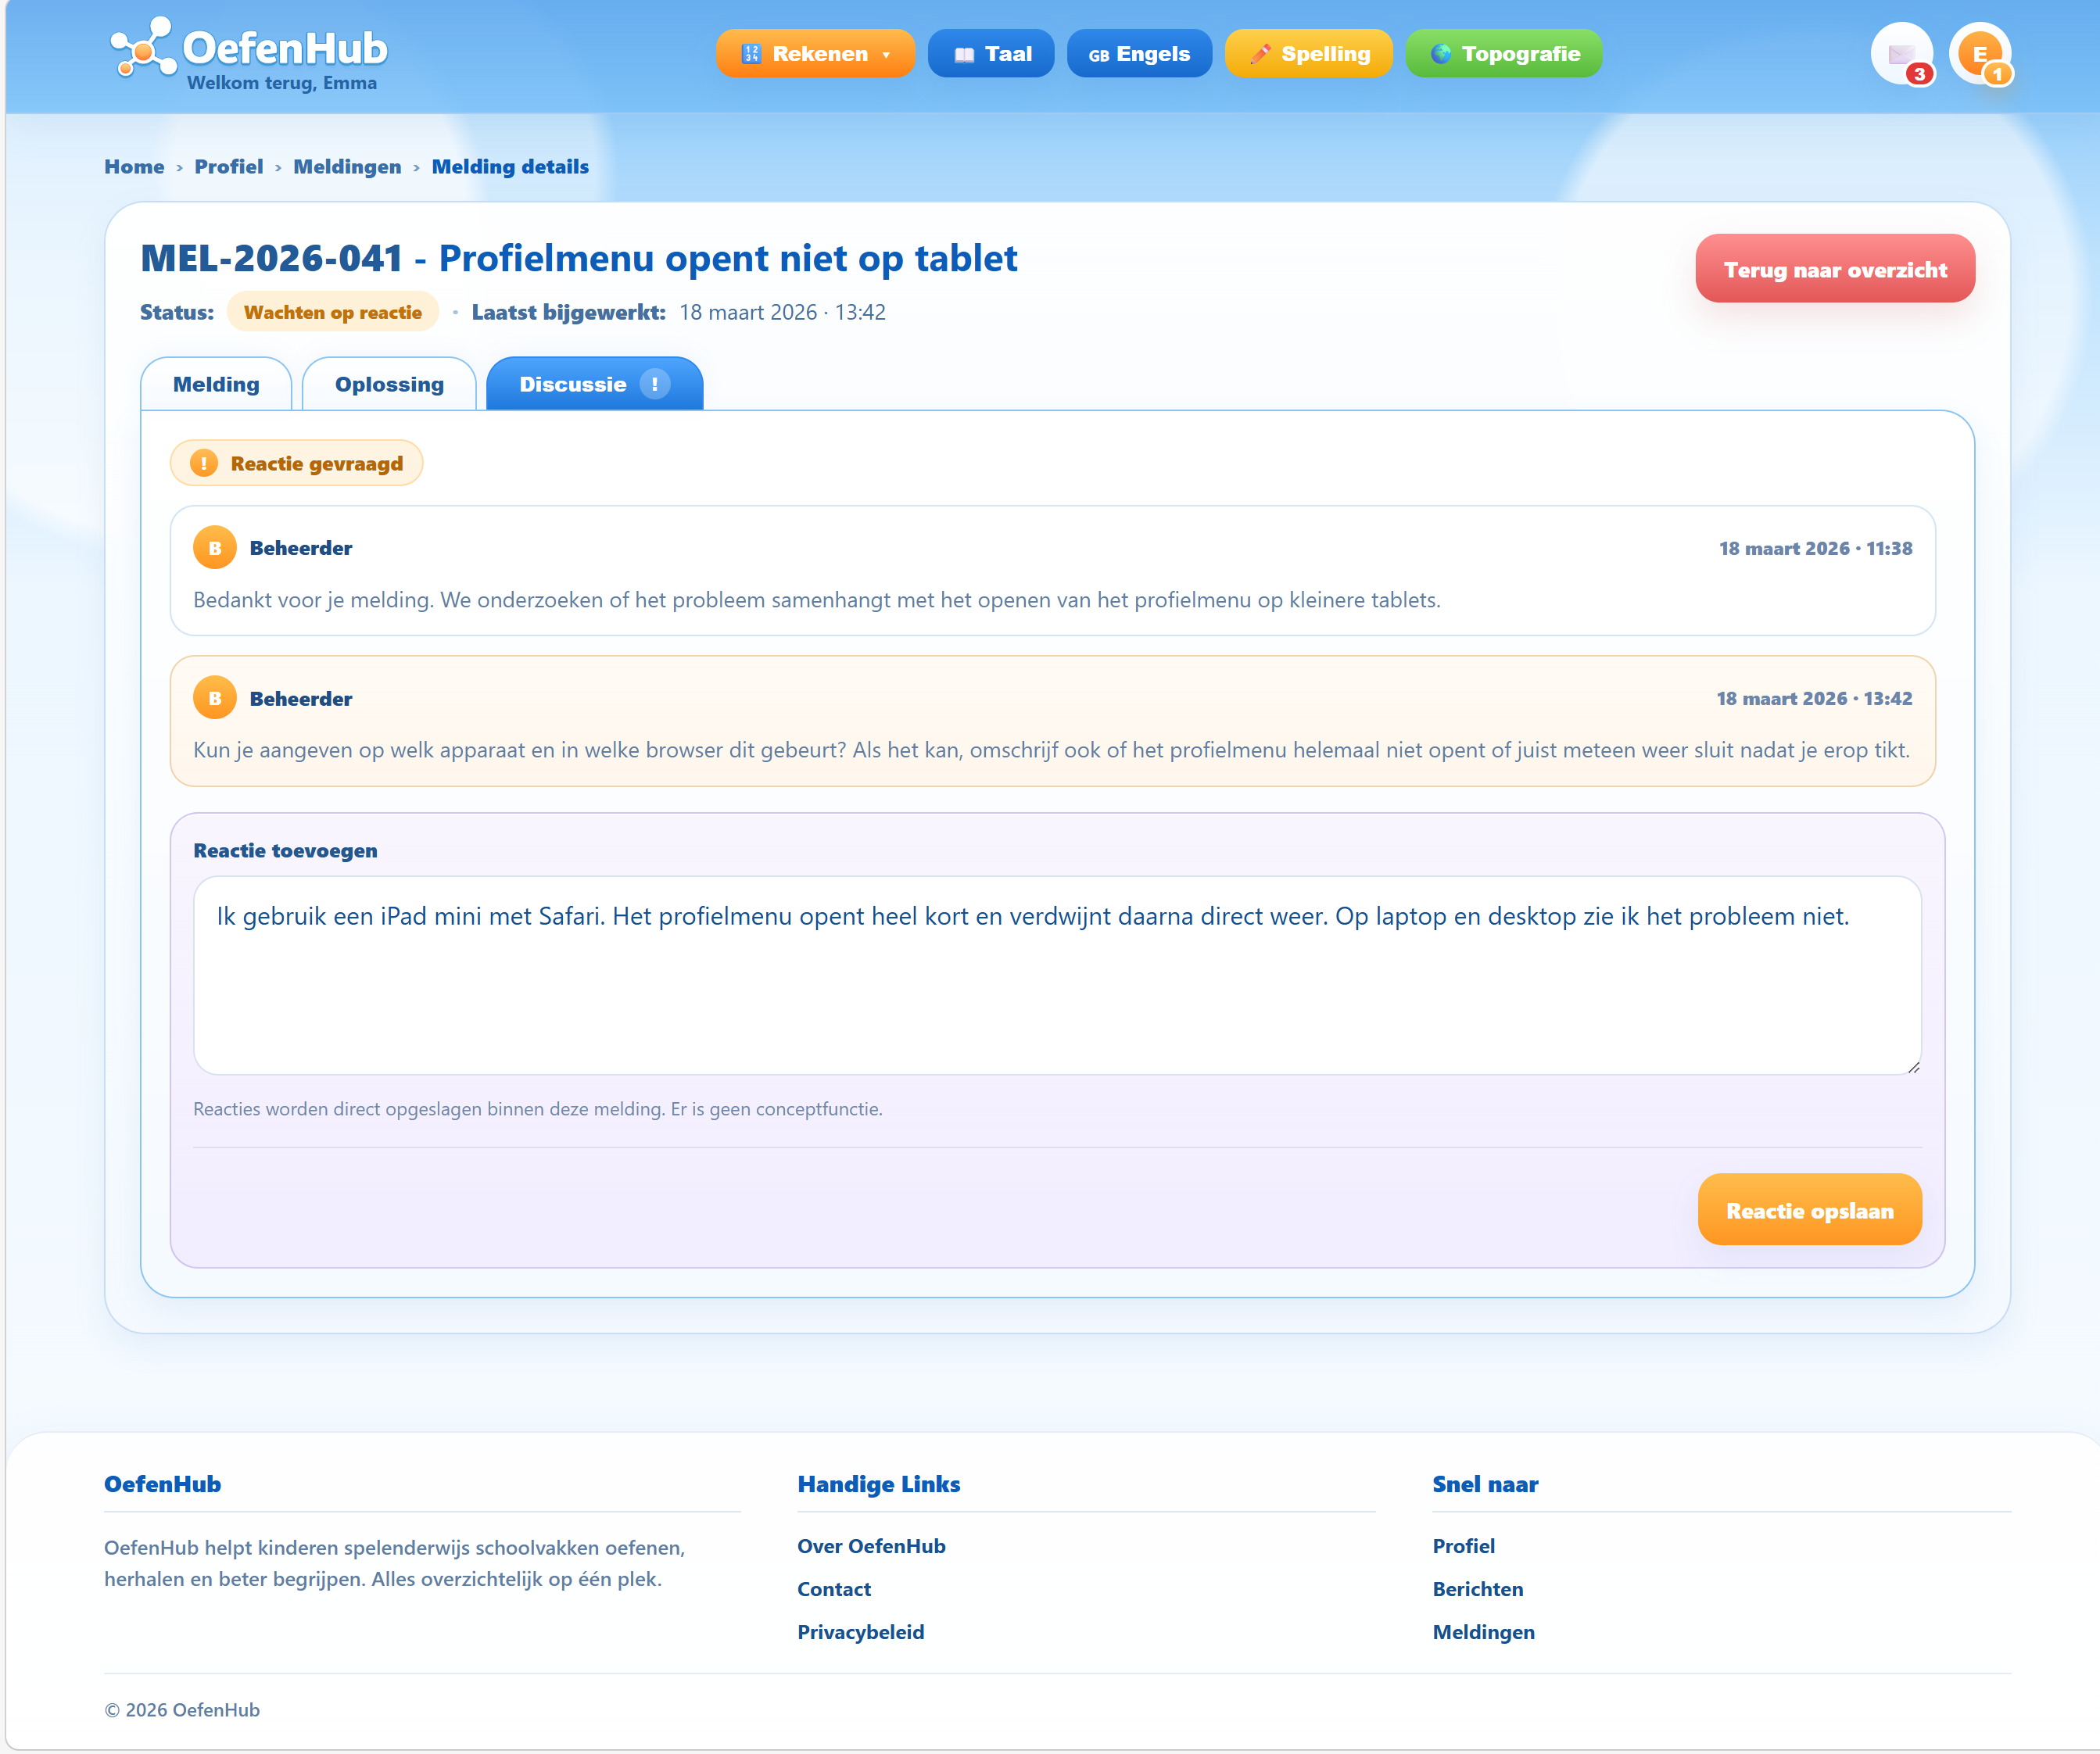
Task: Click Terug naar overzicht button
Action: tap(1835, 269)
